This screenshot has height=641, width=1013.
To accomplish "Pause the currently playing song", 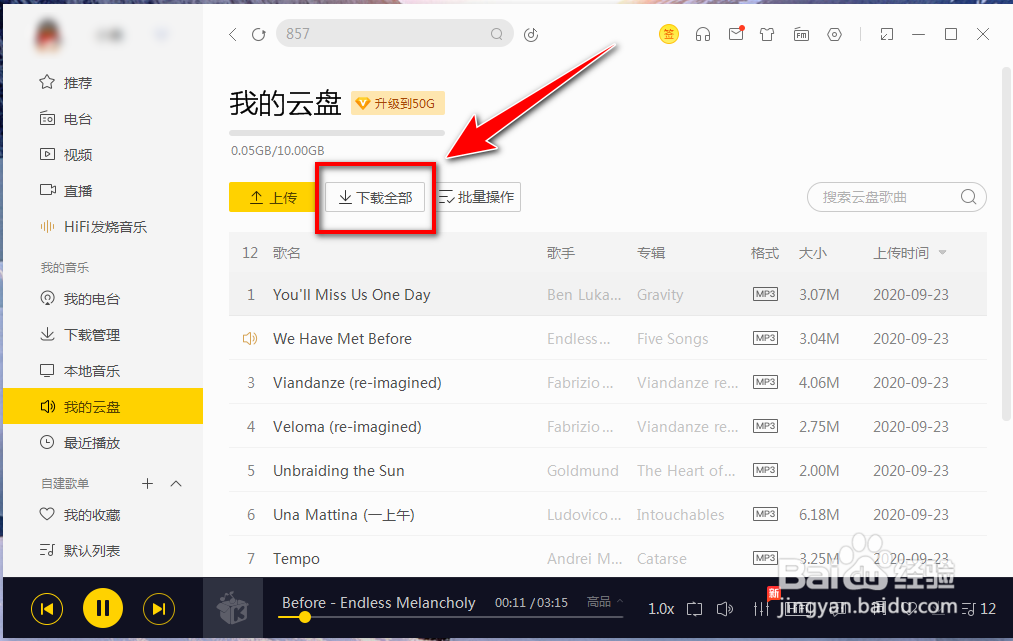I will coord(102,608).
